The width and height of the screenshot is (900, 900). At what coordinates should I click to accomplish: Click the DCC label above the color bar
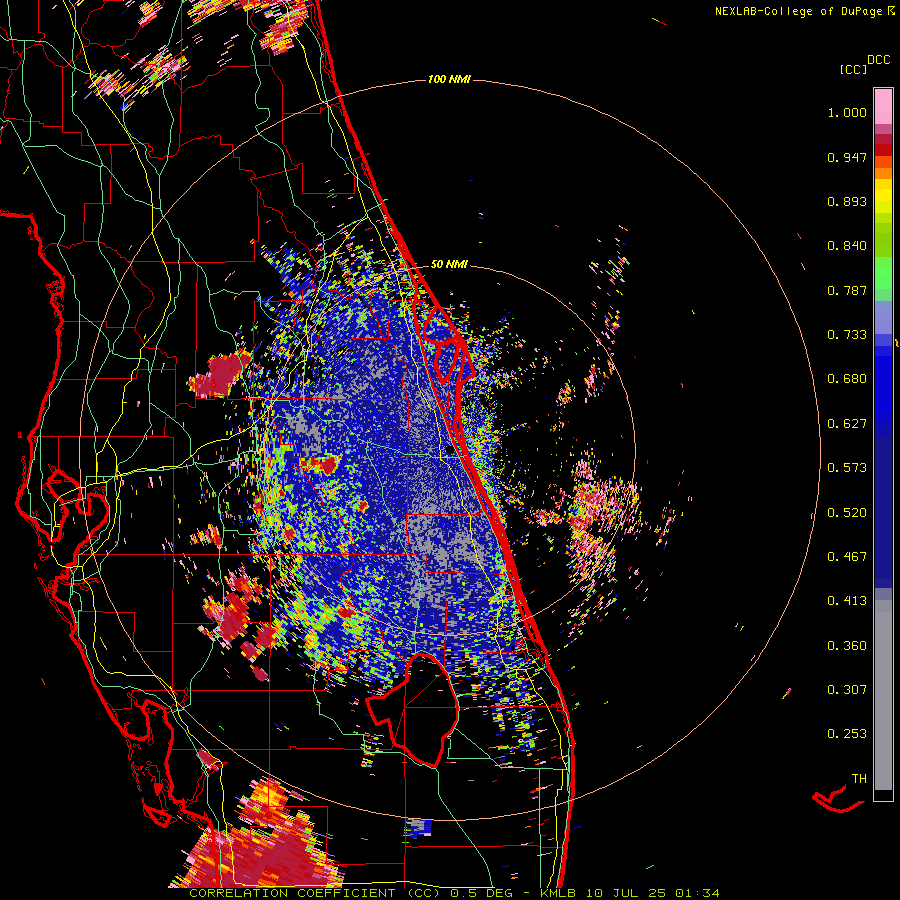coord(879,60)
